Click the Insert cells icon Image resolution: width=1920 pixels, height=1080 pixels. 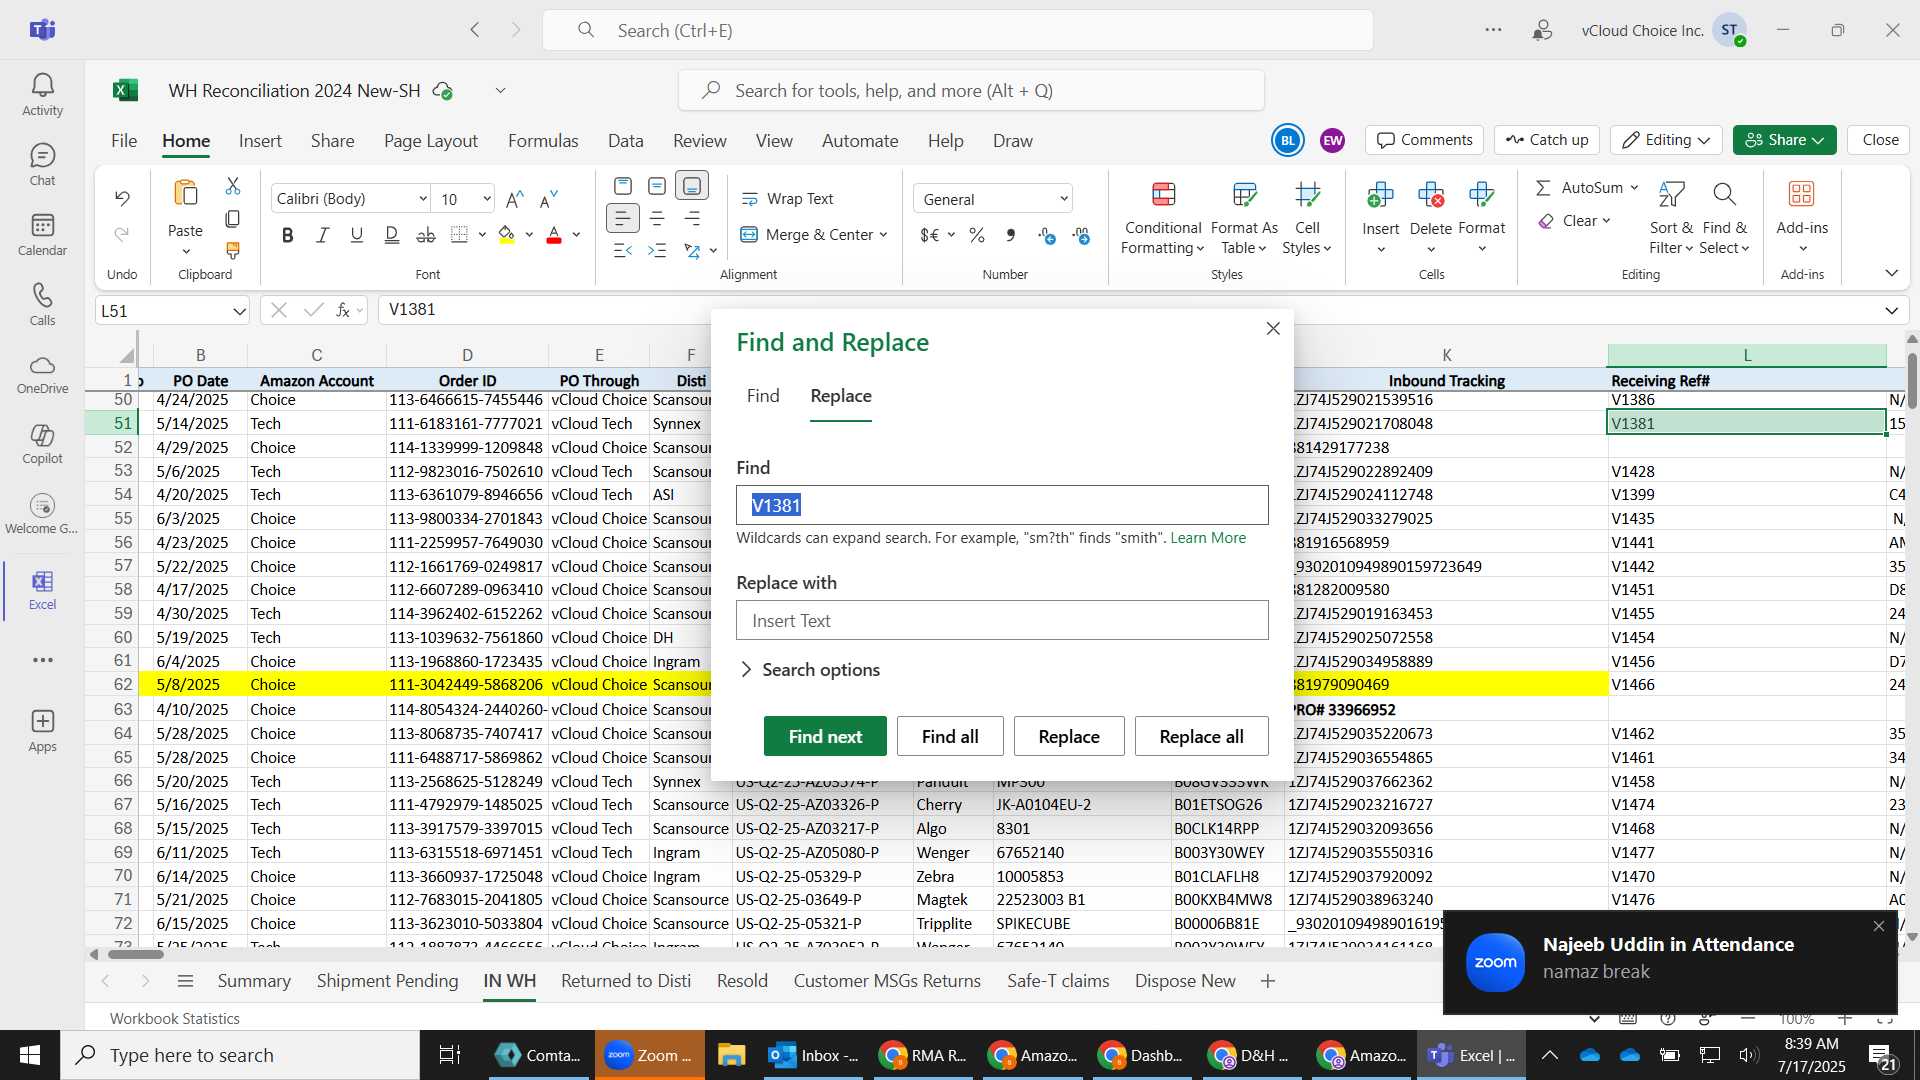click(1380, 194)
